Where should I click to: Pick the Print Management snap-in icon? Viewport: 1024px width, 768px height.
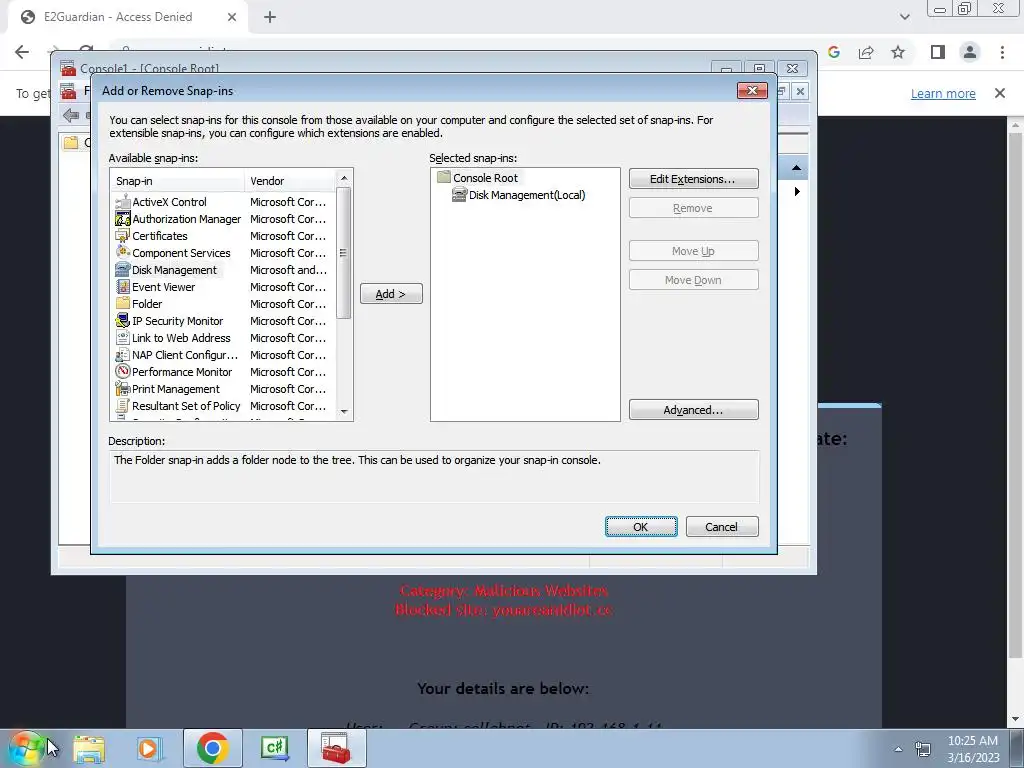point(123,389)
